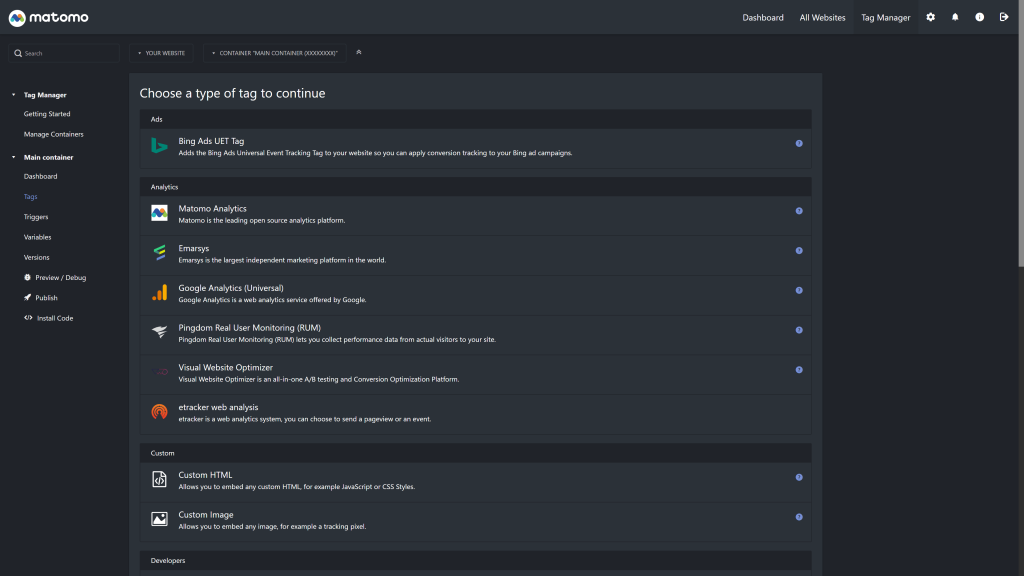Collapse the Main container sidebar section
This screenshot has height=576, width=1024.
click(x=13, y=157)
